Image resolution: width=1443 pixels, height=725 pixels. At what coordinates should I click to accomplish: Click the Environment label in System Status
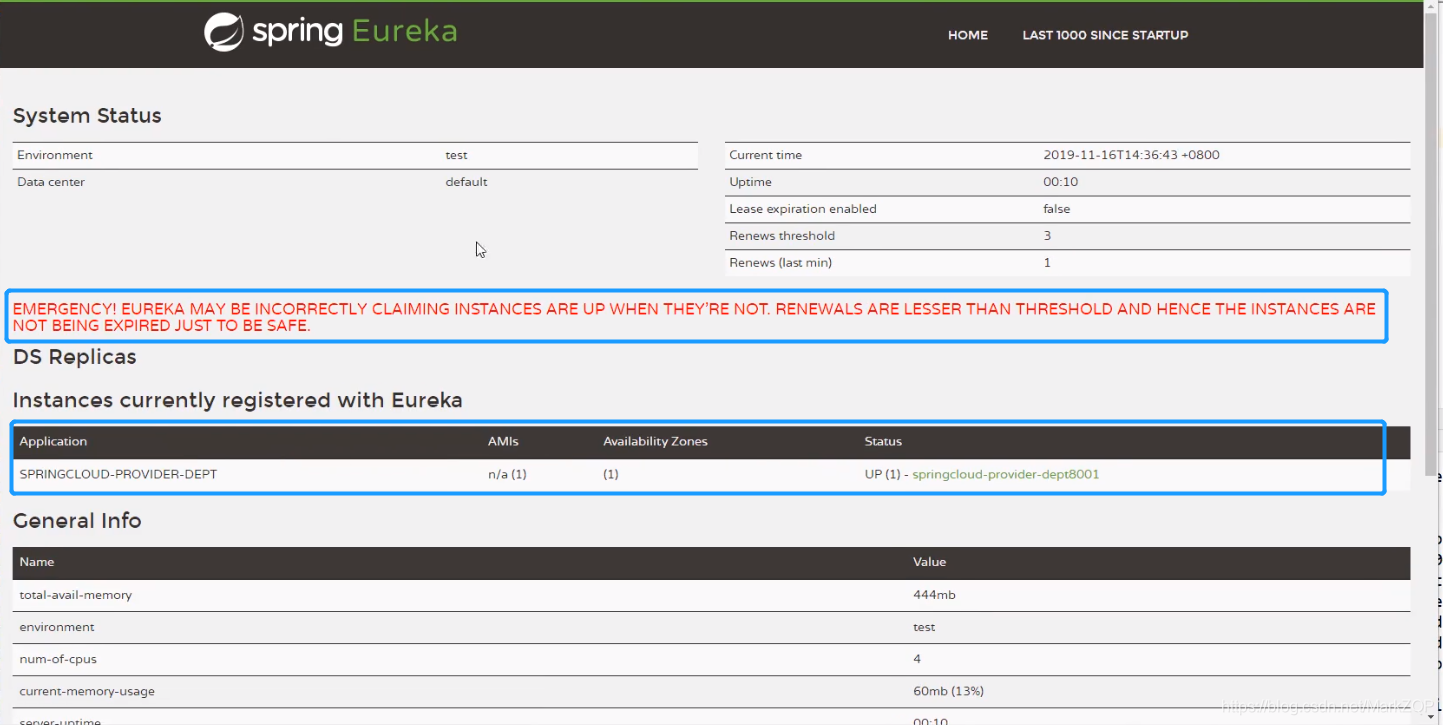(x=55, y=155)
